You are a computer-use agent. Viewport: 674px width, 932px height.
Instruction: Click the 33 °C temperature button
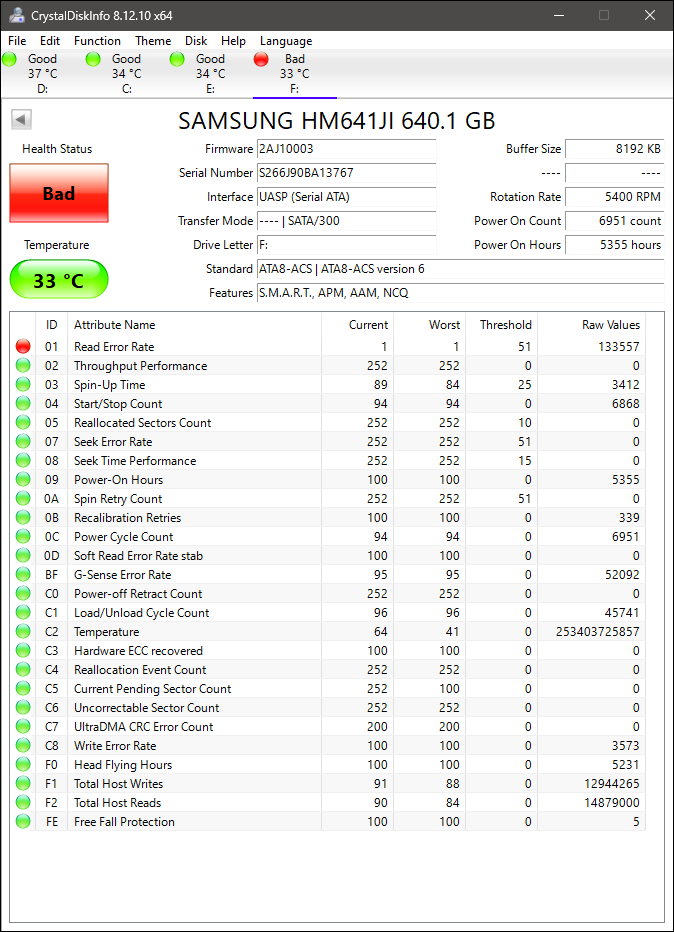click(x=59, y=280)
